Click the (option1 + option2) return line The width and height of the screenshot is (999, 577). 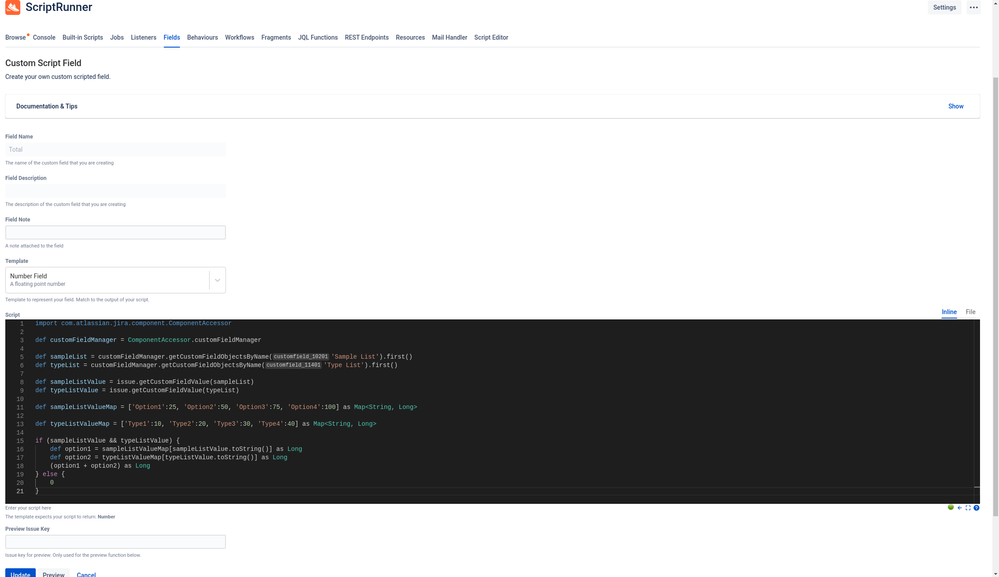pos(100,466)
